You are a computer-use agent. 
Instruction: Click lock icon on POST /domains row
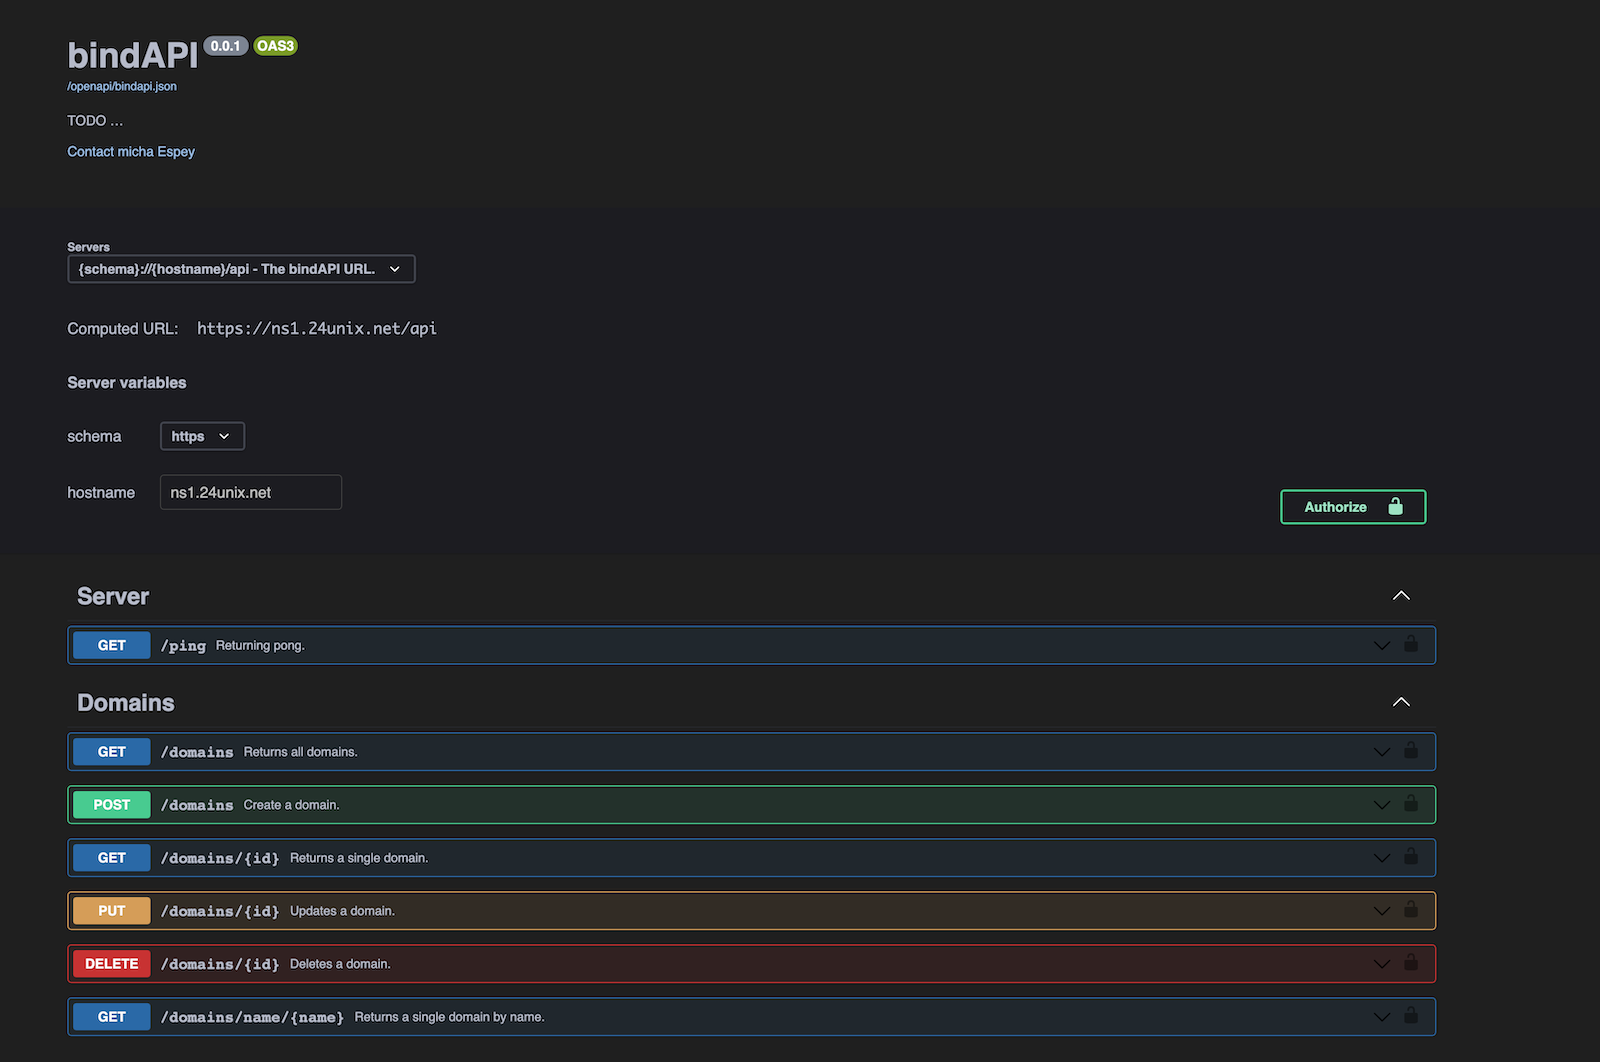(x=1410, y=803)
